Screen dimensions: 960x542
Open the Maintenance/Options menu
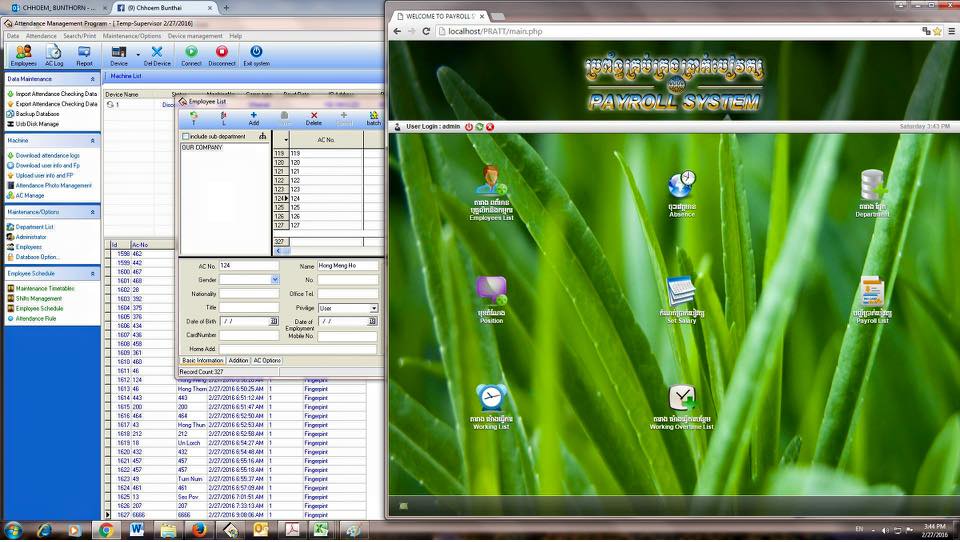(x=132, y=36)
